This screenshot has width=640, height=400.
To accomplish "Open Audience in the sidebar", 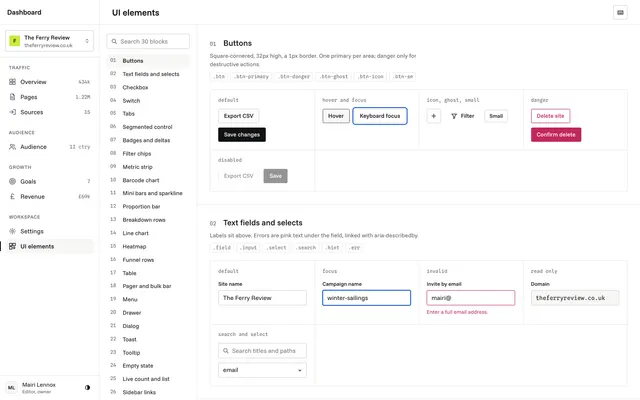I will [49, 147].
